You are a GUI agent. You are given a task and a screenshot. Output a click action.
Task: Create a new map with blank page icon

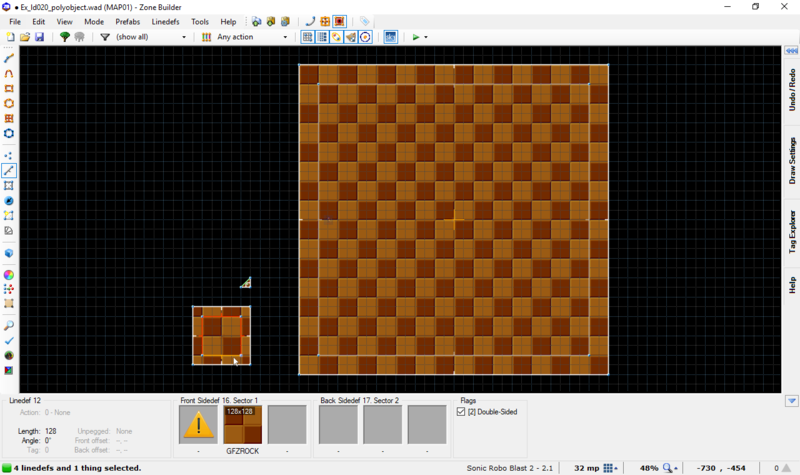coord(10,37)
